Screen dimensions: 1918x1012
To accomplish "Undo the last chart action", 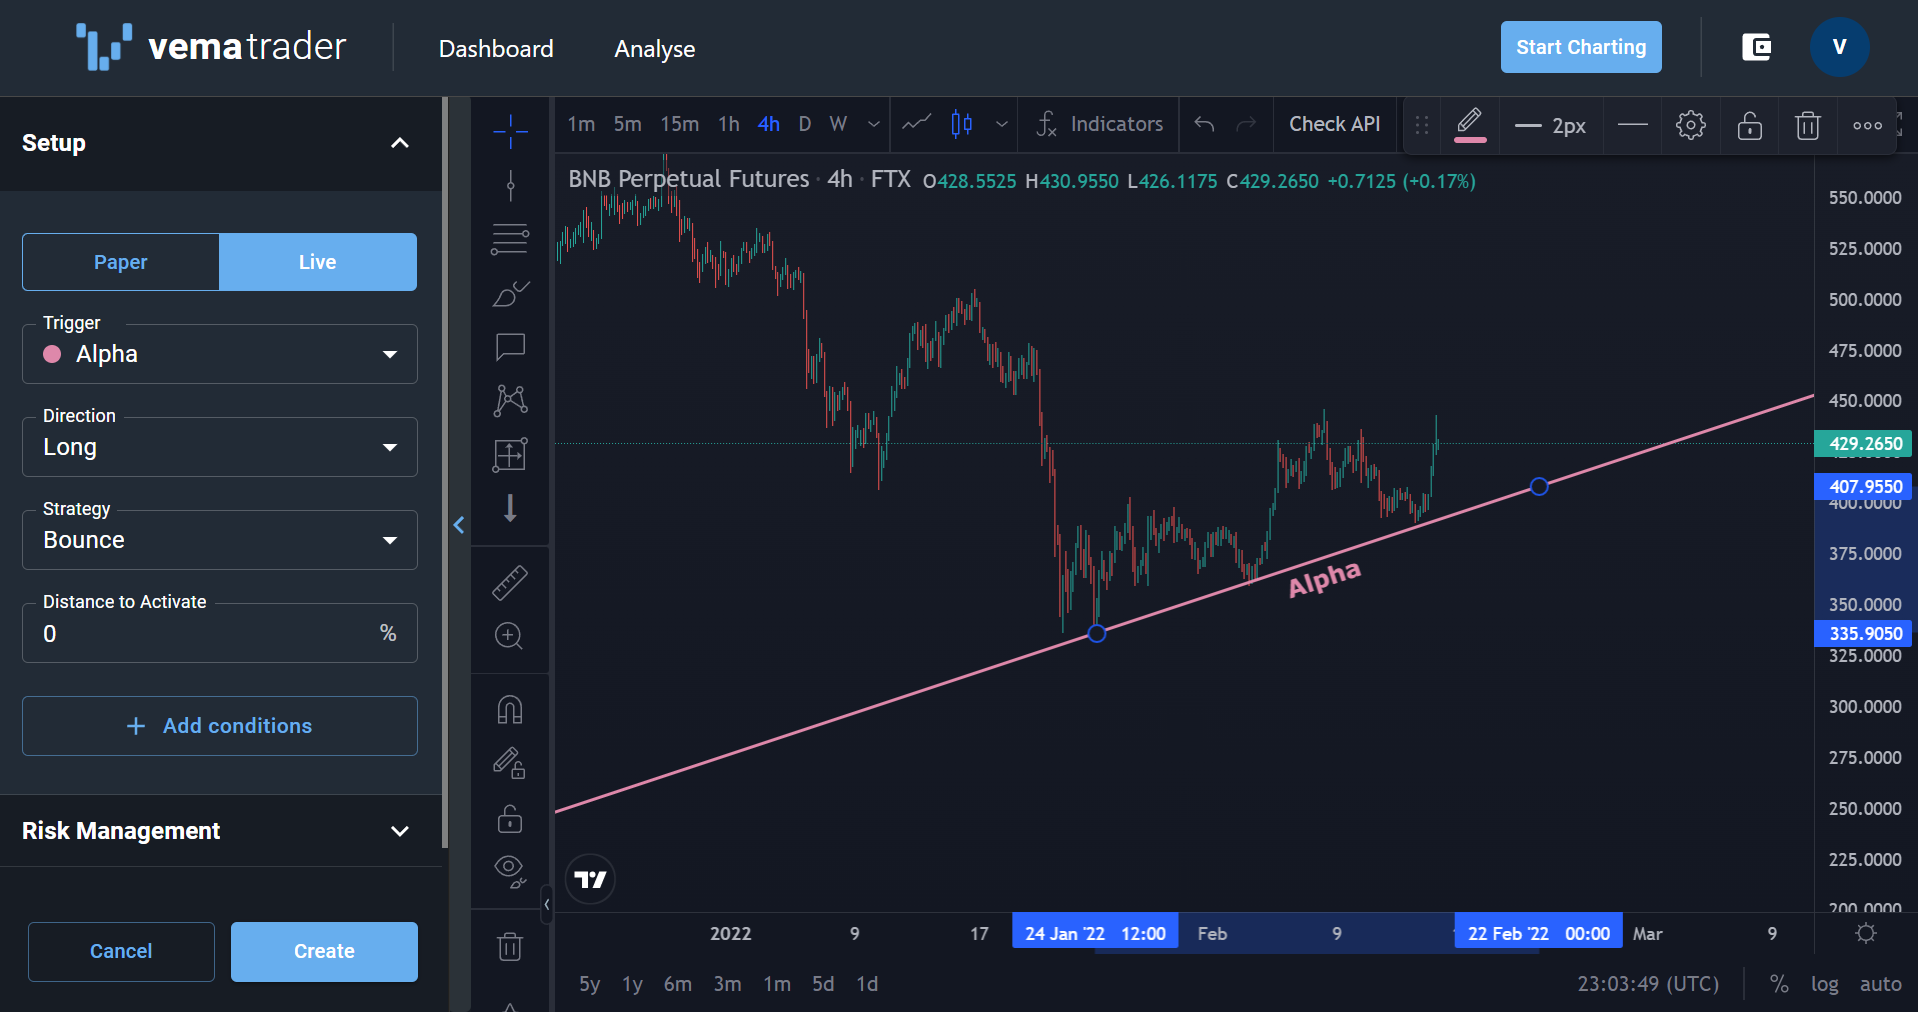I will [1204, 124].
